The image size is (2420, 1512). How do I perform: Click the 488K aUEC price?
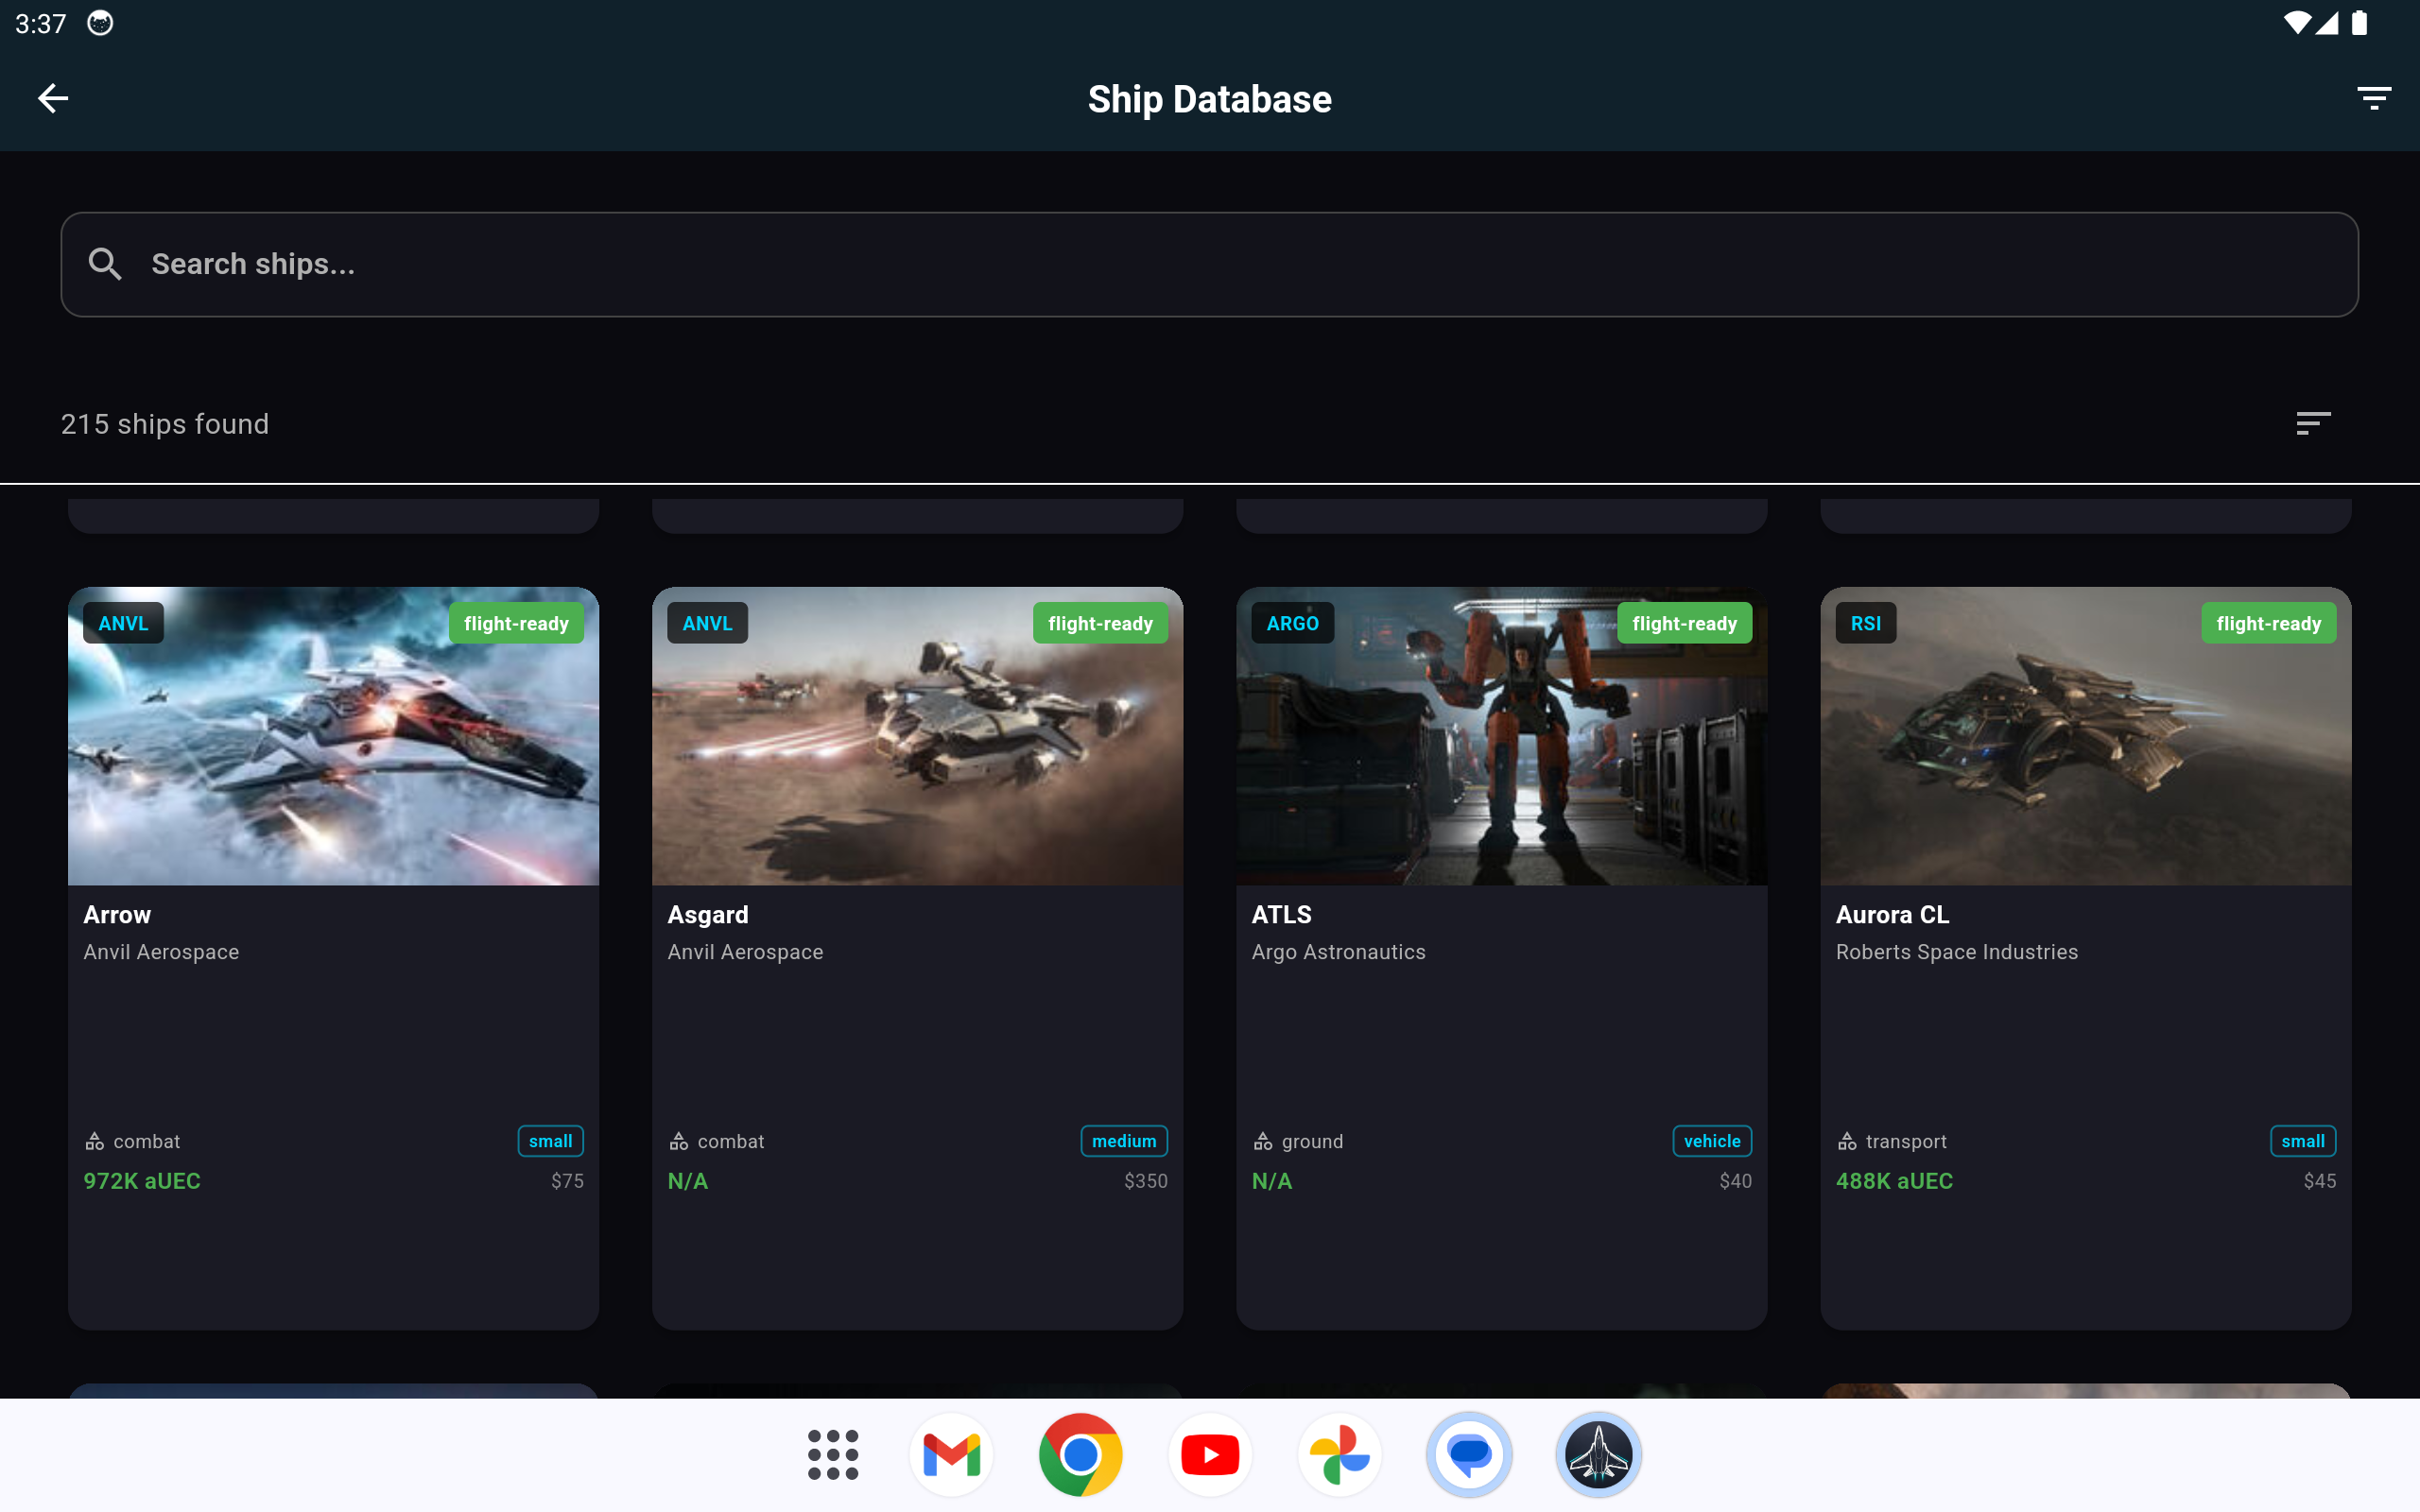[x=1894, y=1181]
